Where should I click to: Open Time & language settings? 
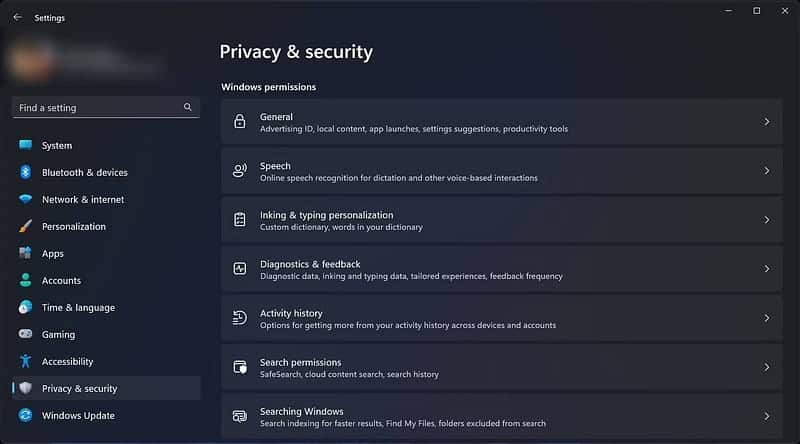click(x=106, y=308)
